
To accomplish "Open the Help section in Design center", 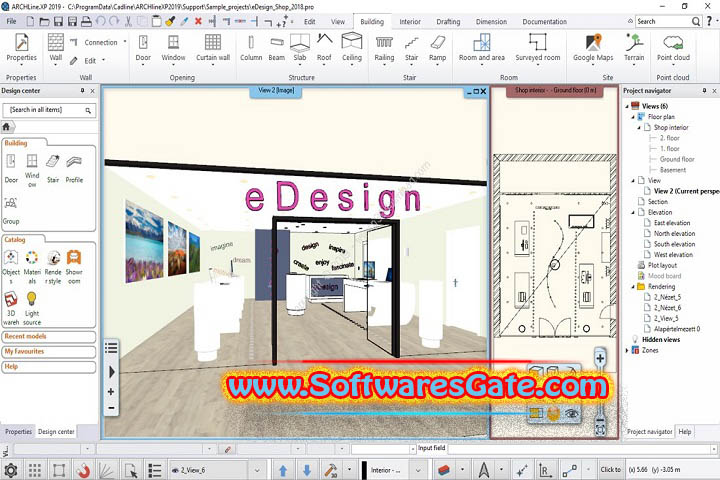I will (x=49, y=367).
